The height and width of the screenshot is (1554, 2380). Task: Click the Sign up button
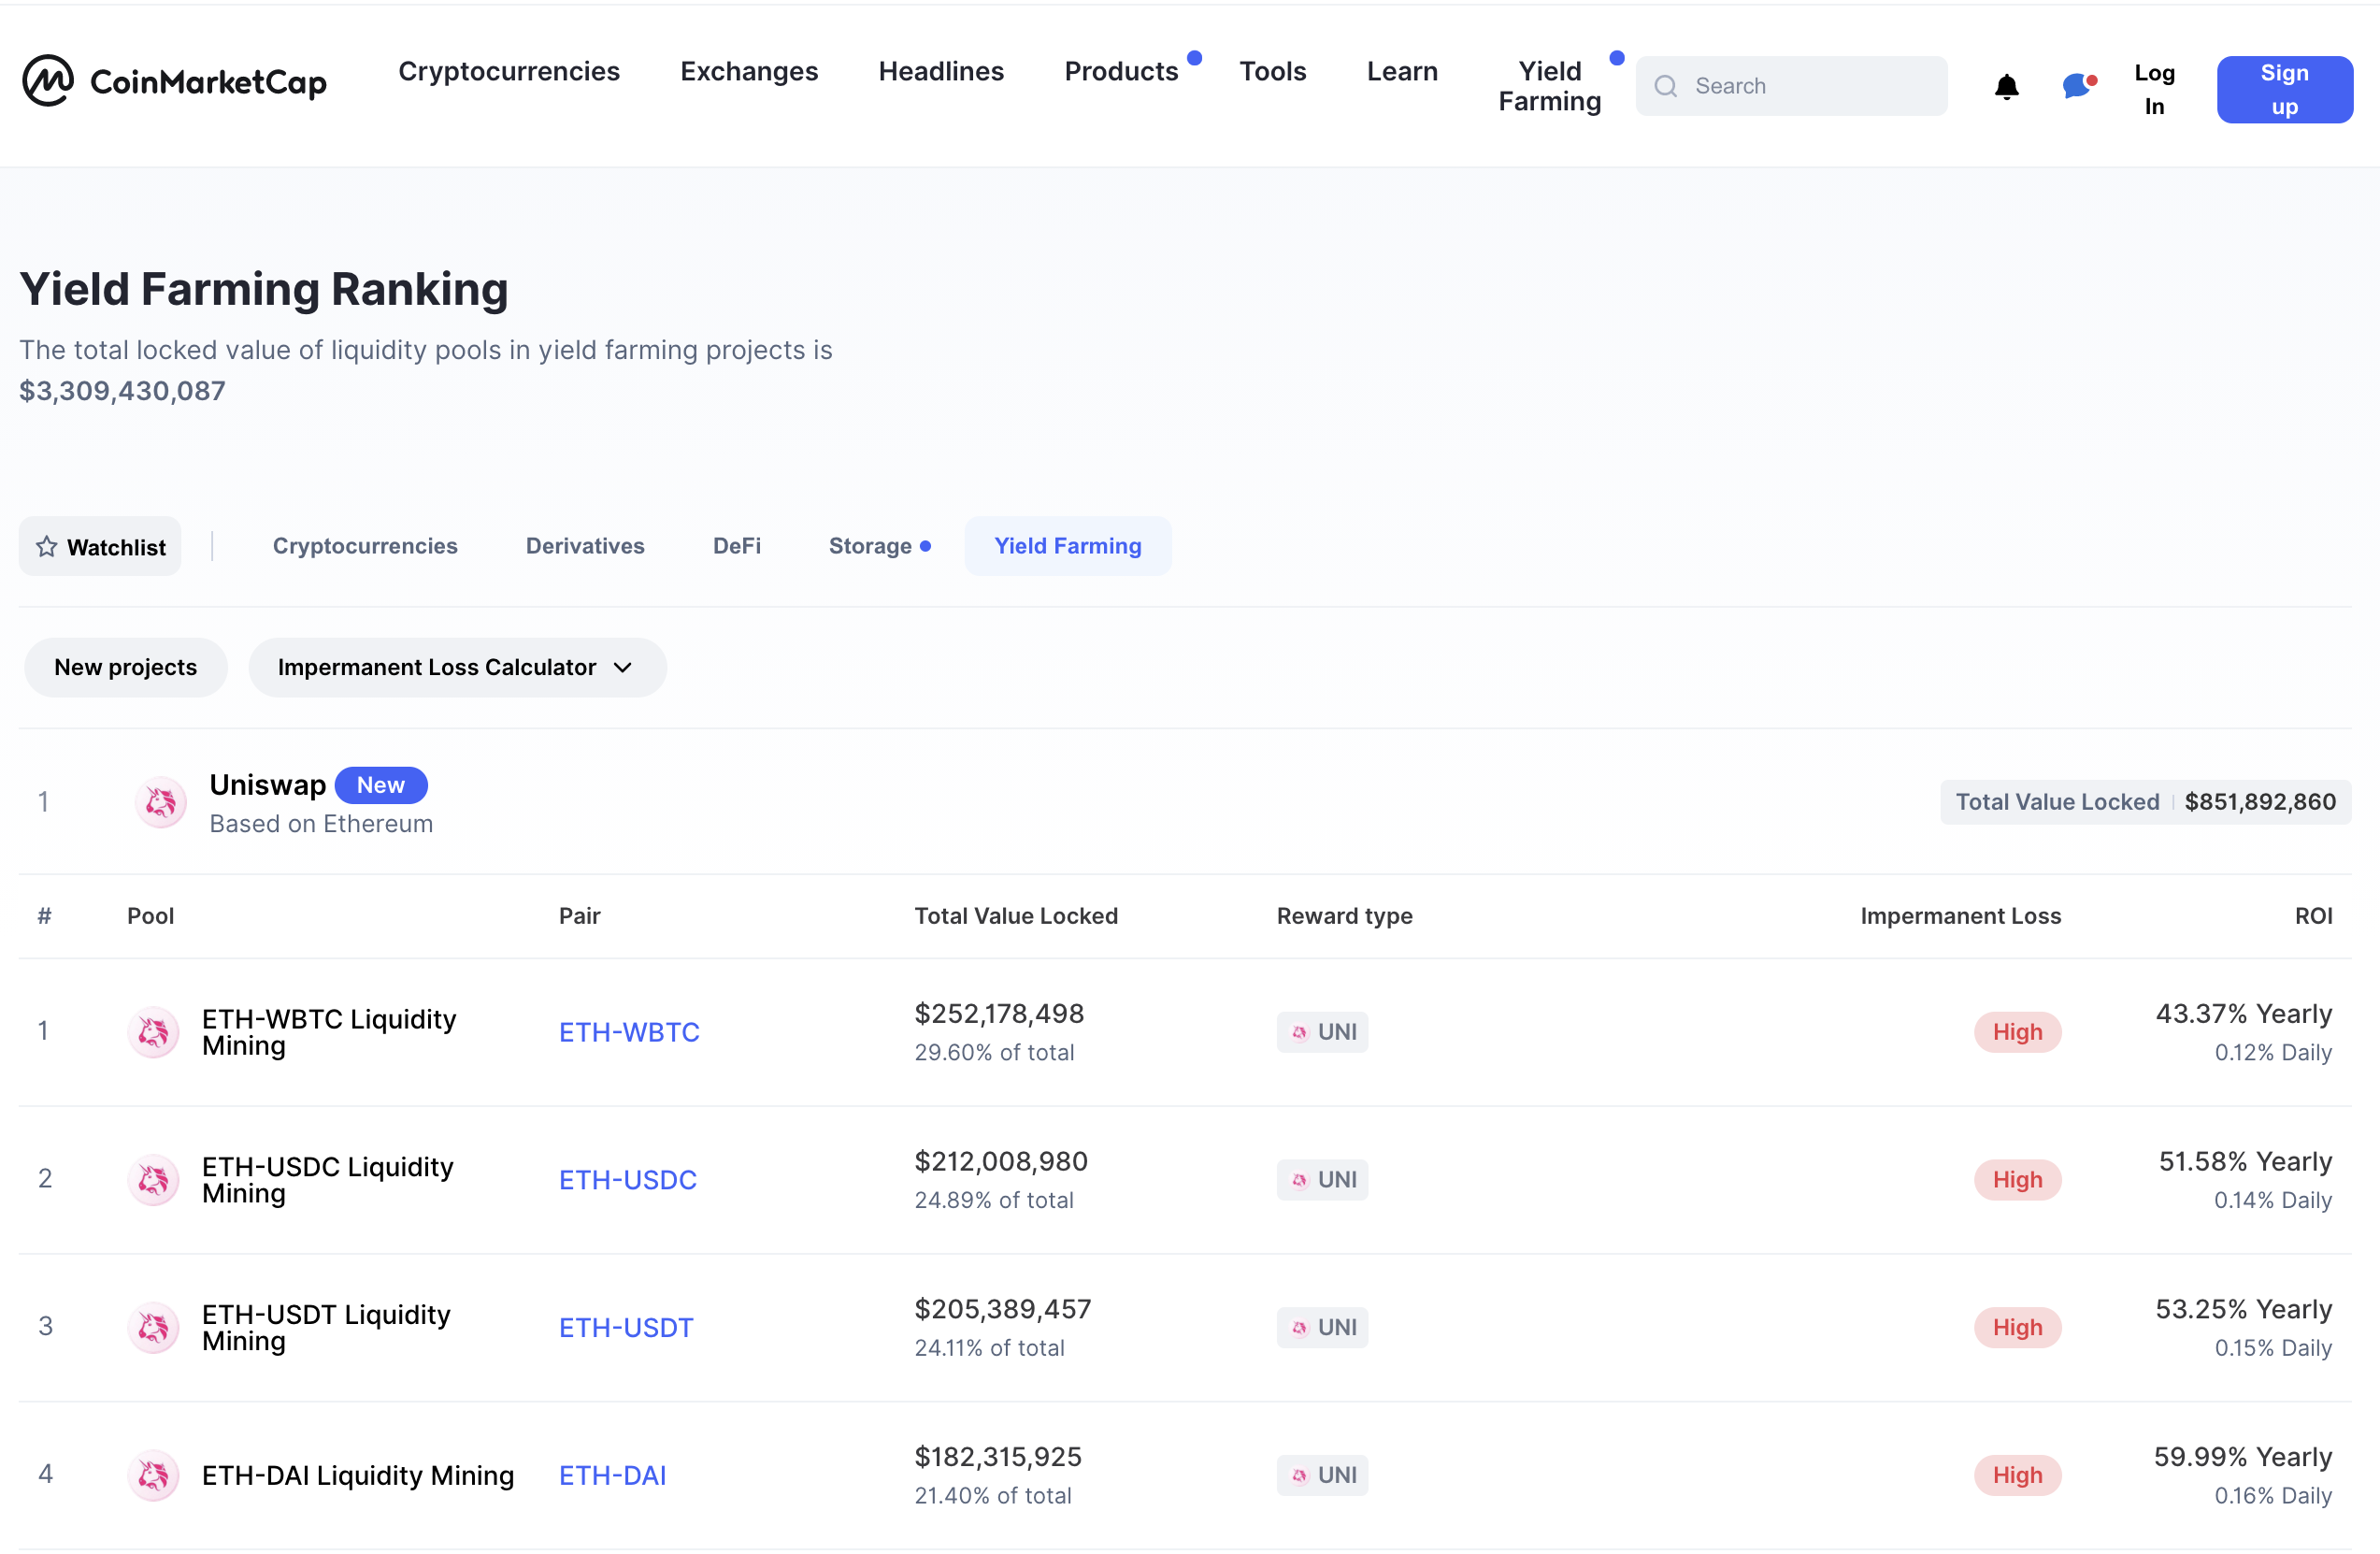[x=2284, y=89]
